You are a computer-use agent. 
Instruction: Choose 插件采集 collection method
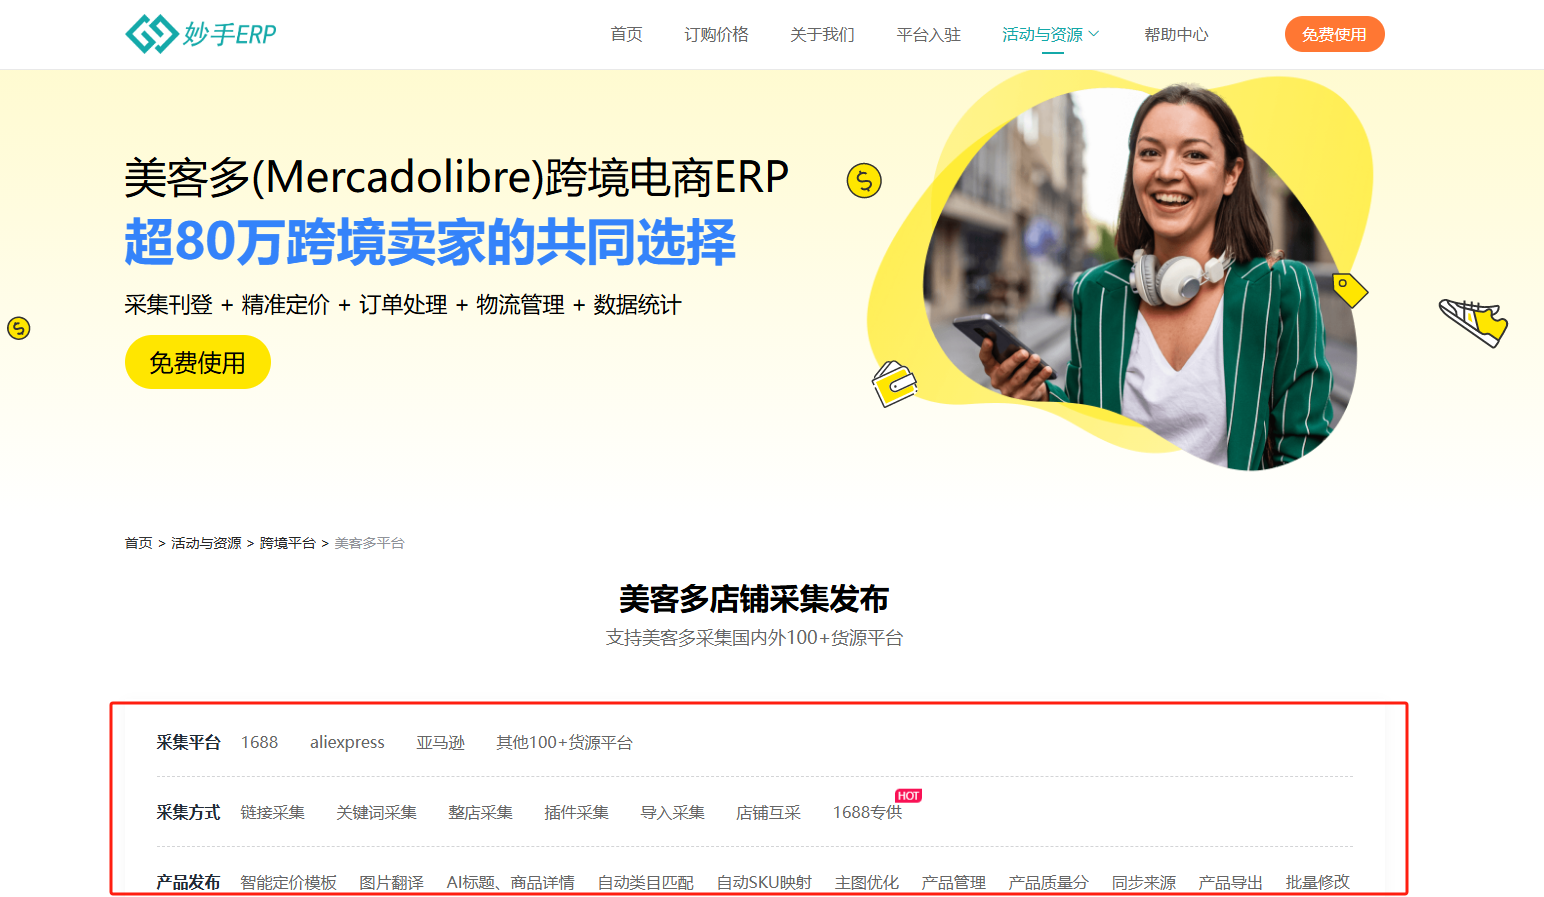coord(576,812)
